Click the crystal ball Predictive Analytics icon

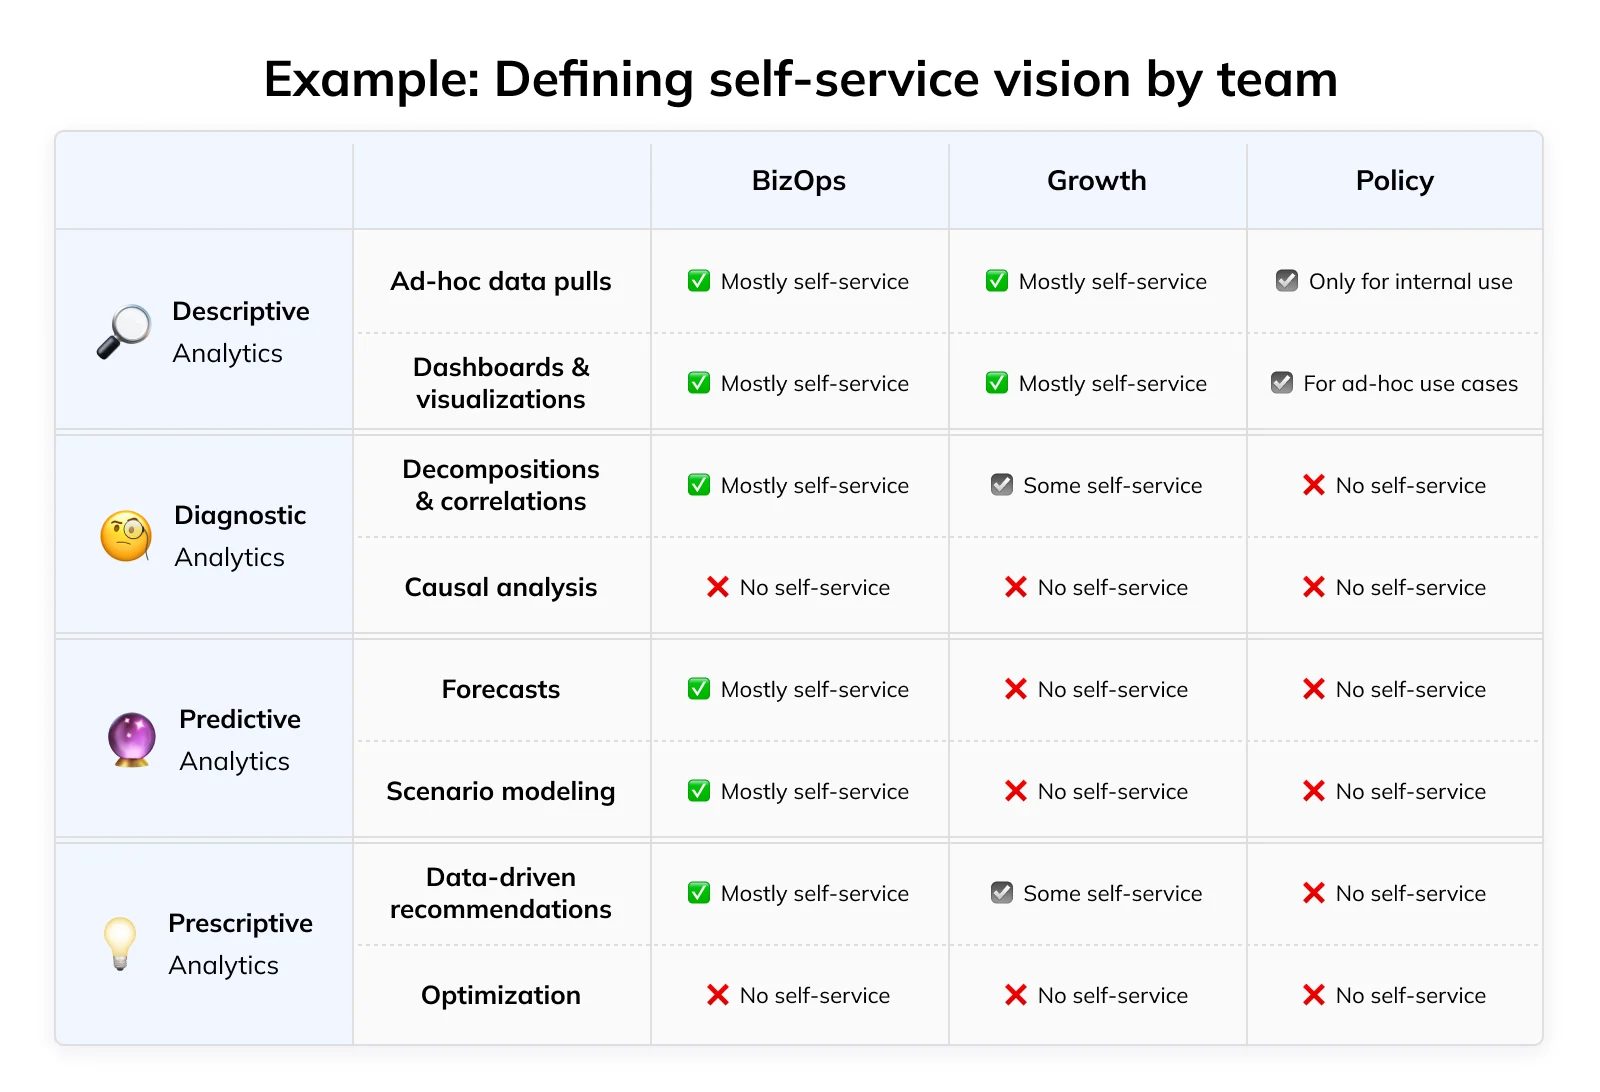click(132, 740)
